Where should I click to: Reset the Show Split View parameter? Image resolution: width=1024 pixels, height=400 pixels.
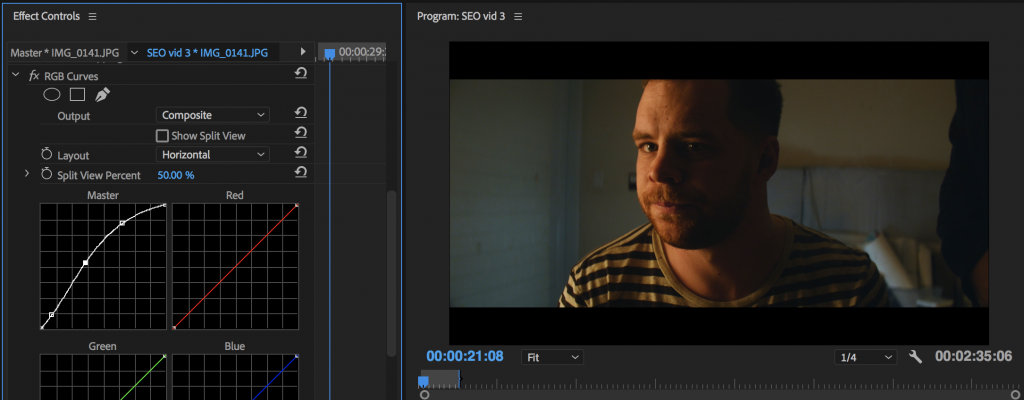pos(301,133)
